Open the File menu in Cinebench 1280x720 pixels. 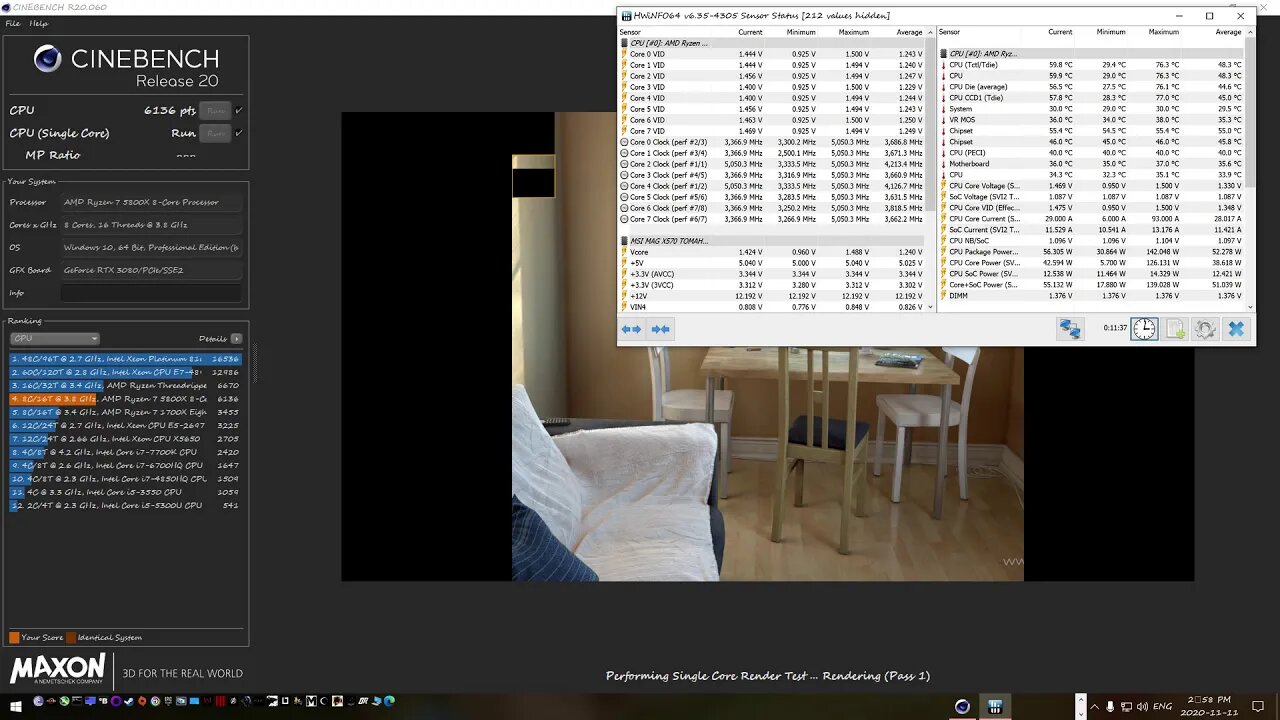point(13,23)
